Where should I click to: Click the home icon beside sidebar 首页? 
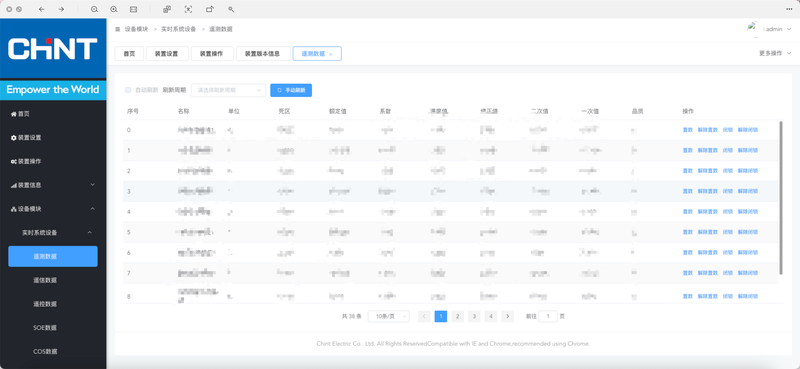click(x=14, y=114)
